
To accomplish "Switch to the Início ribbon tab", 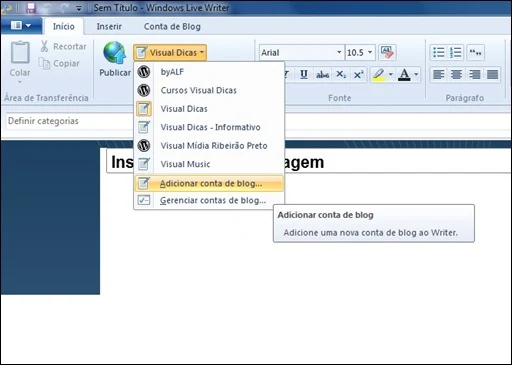I will (x=63, y=26).
